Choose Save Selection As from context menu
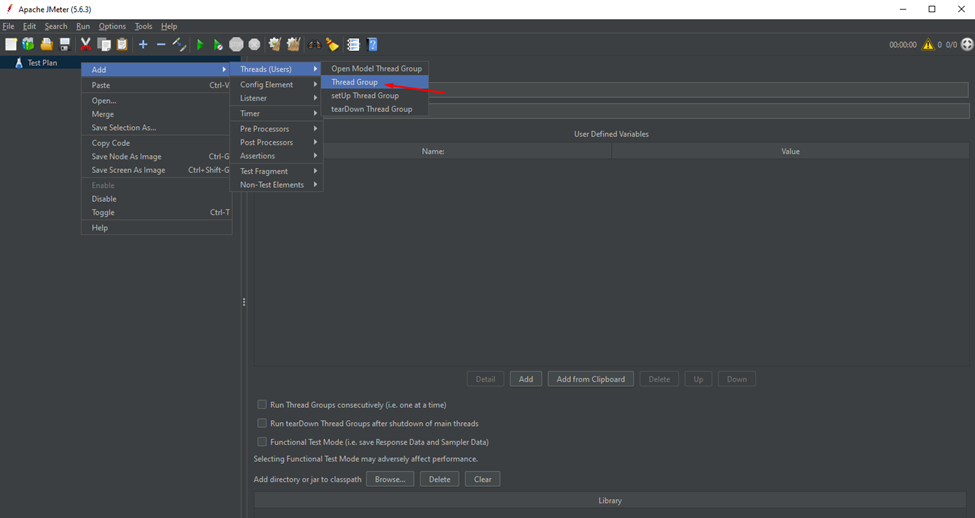The height and width of the screenshot is (518, 975). click(124, 128)
